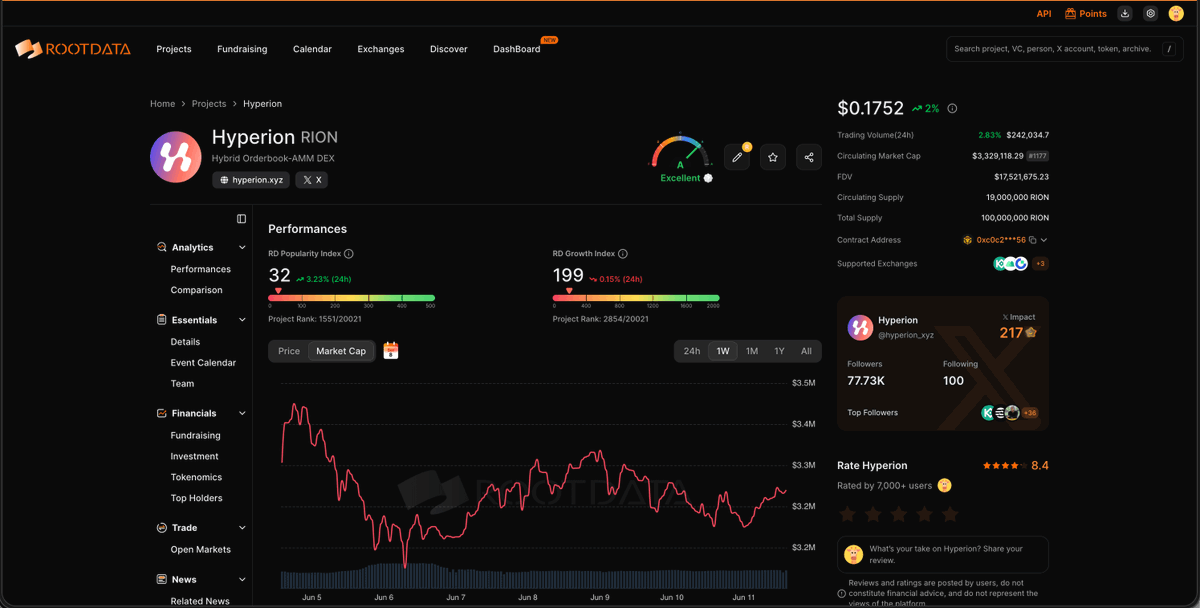Open Fundraising menu in top navigation

242,49
